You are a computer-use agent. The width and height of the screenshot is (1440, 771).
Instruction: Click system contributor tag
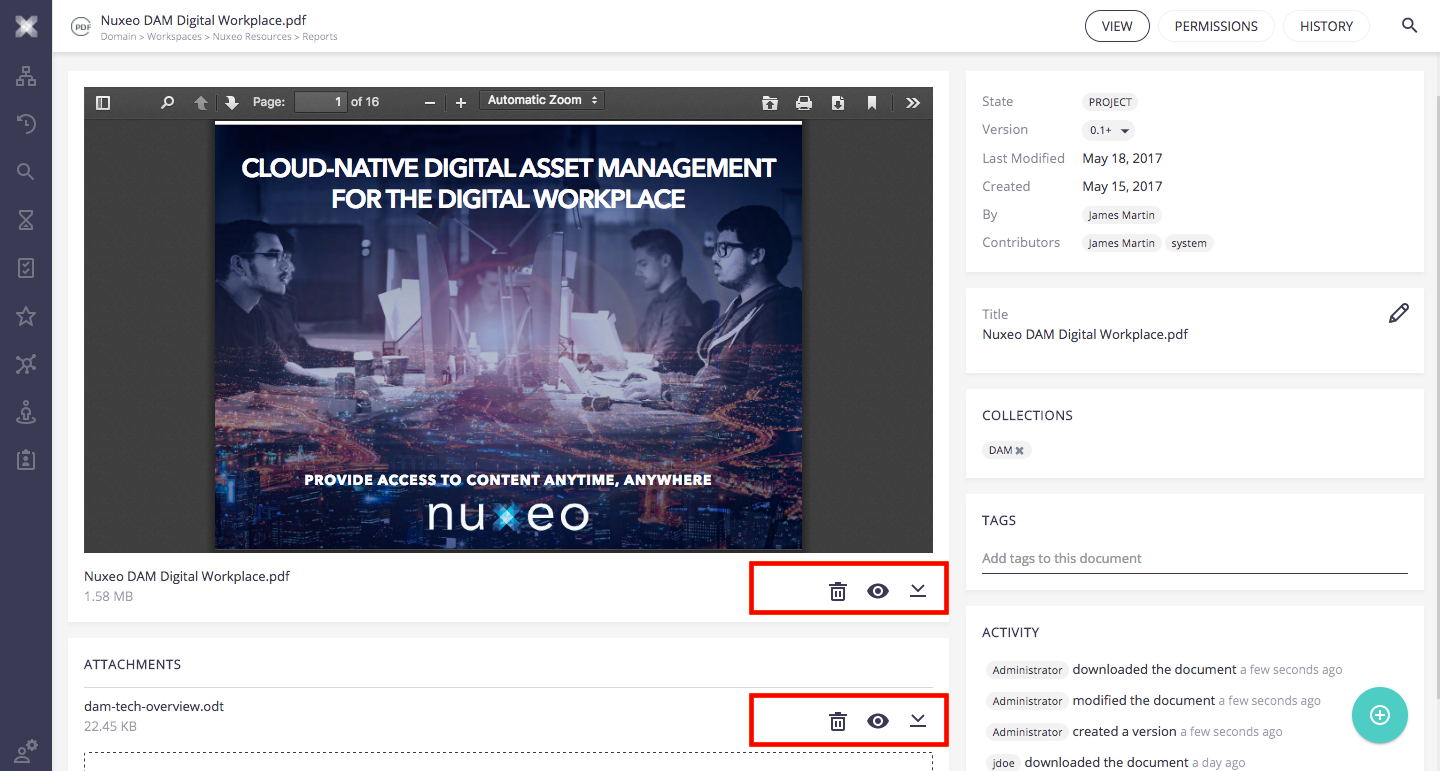1189,243
